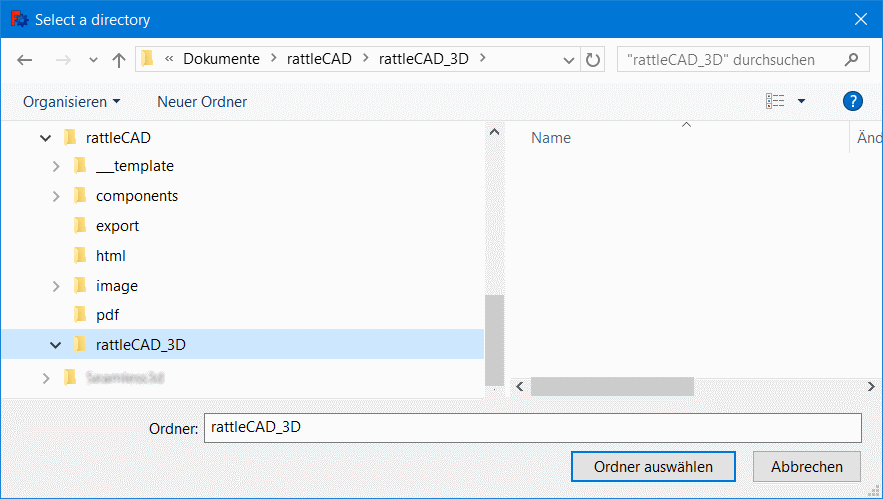Change view using the view icon

(775, 101)
